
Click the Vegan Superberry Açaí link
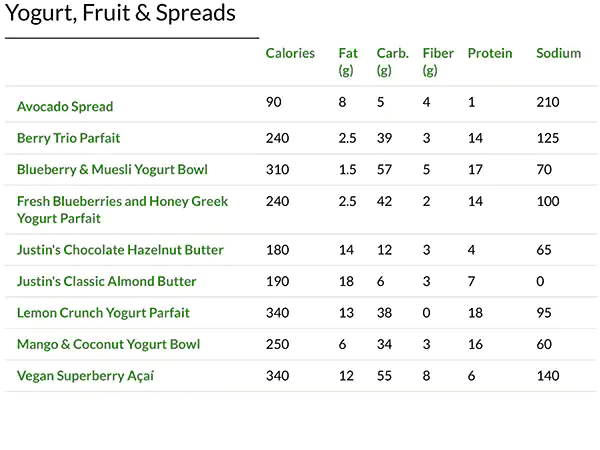click(85, 376)
